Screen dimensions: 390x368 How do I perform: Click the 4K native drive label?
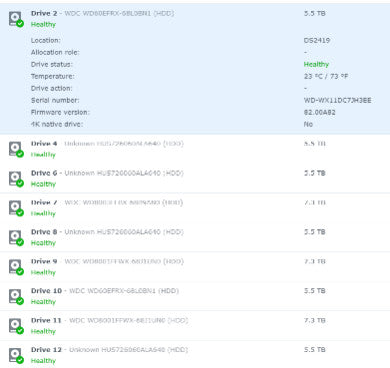(x=57, y=124)
